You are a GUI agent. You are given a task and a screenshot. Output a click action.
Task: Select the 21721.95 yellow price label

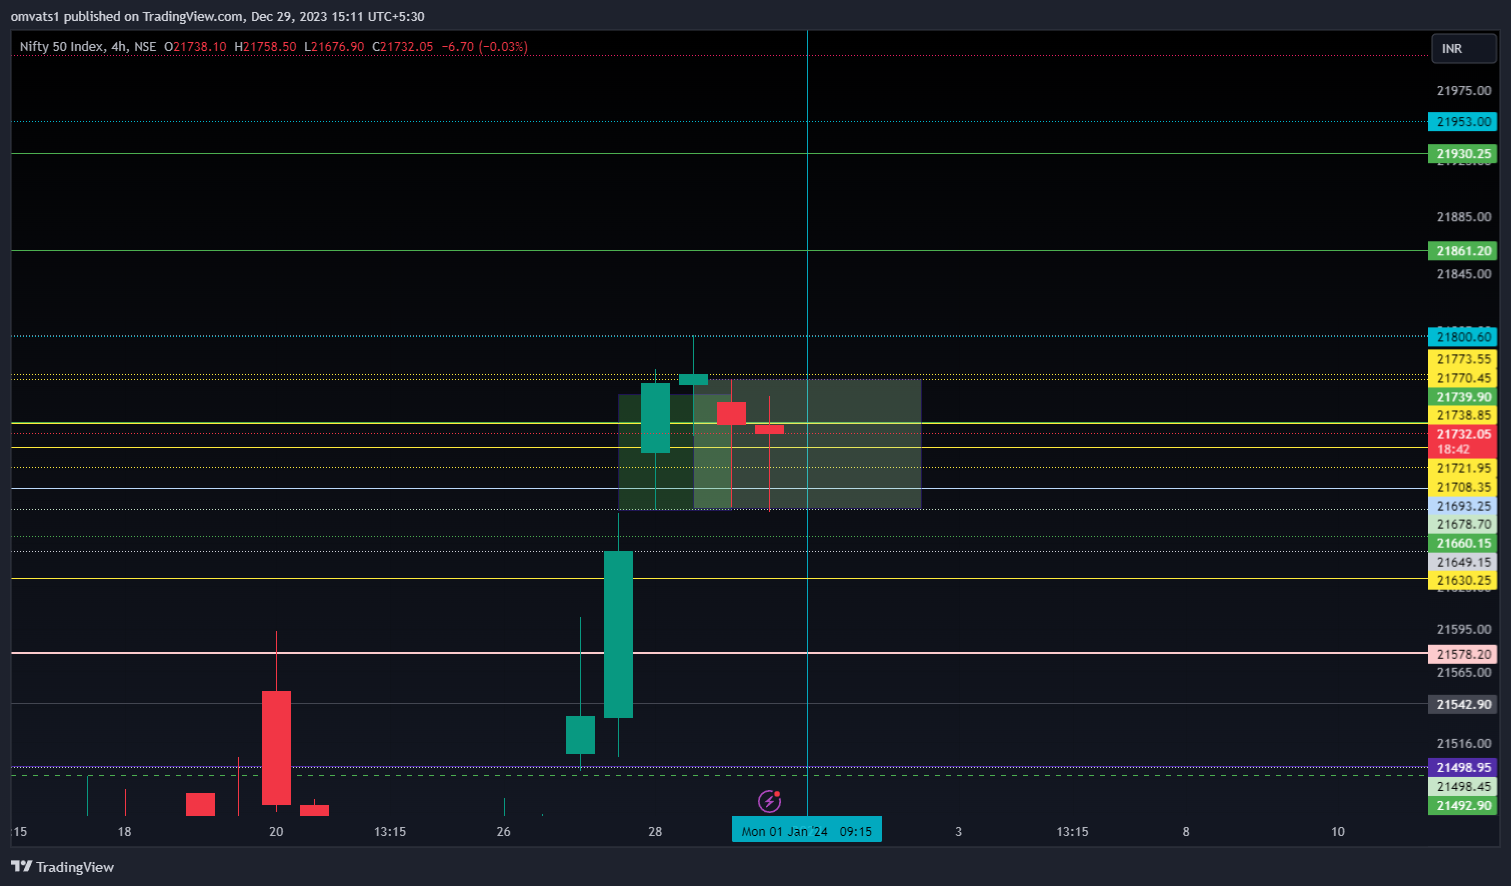coord(1462,468)
